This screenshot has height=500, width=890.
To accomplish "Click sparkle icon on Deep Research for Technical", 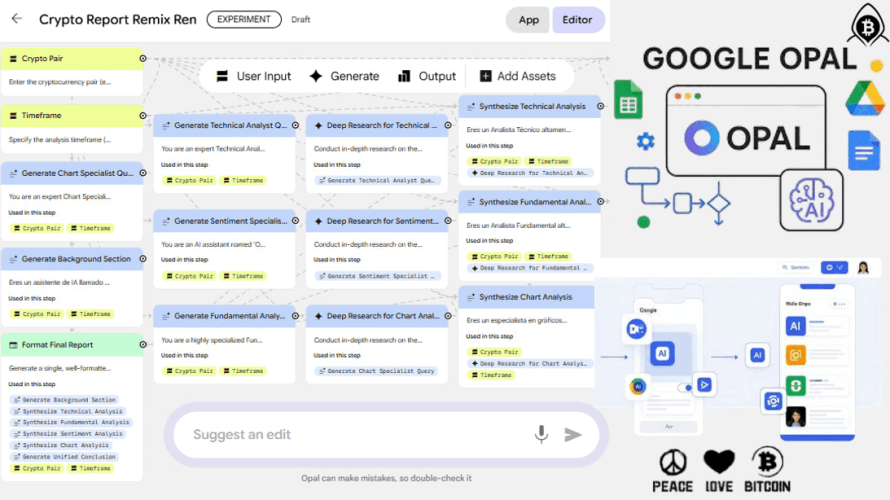I will 318,125.
